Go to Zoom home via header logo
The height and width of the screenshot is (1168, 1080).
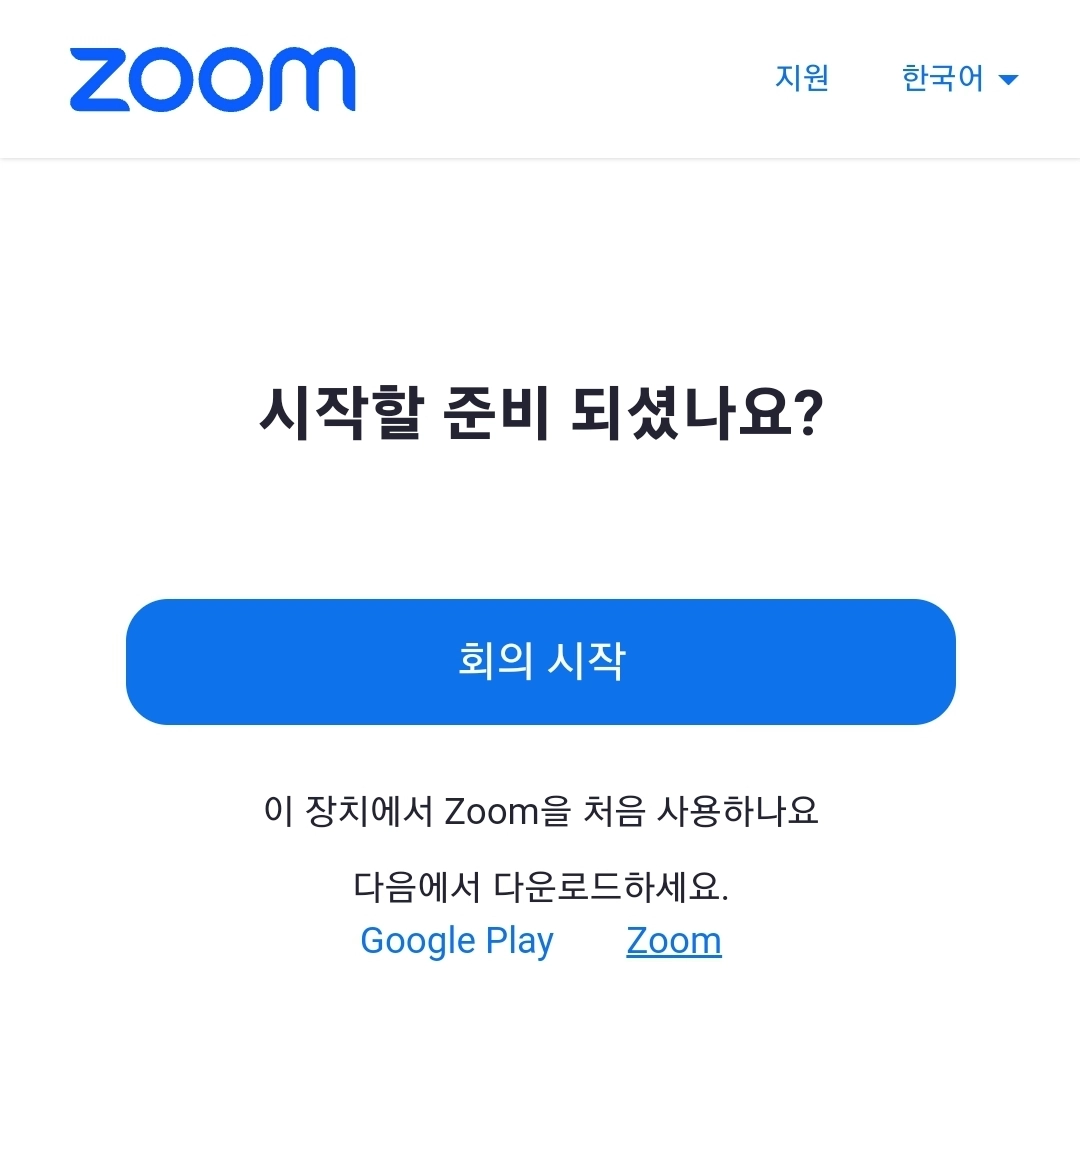point(212,80)
